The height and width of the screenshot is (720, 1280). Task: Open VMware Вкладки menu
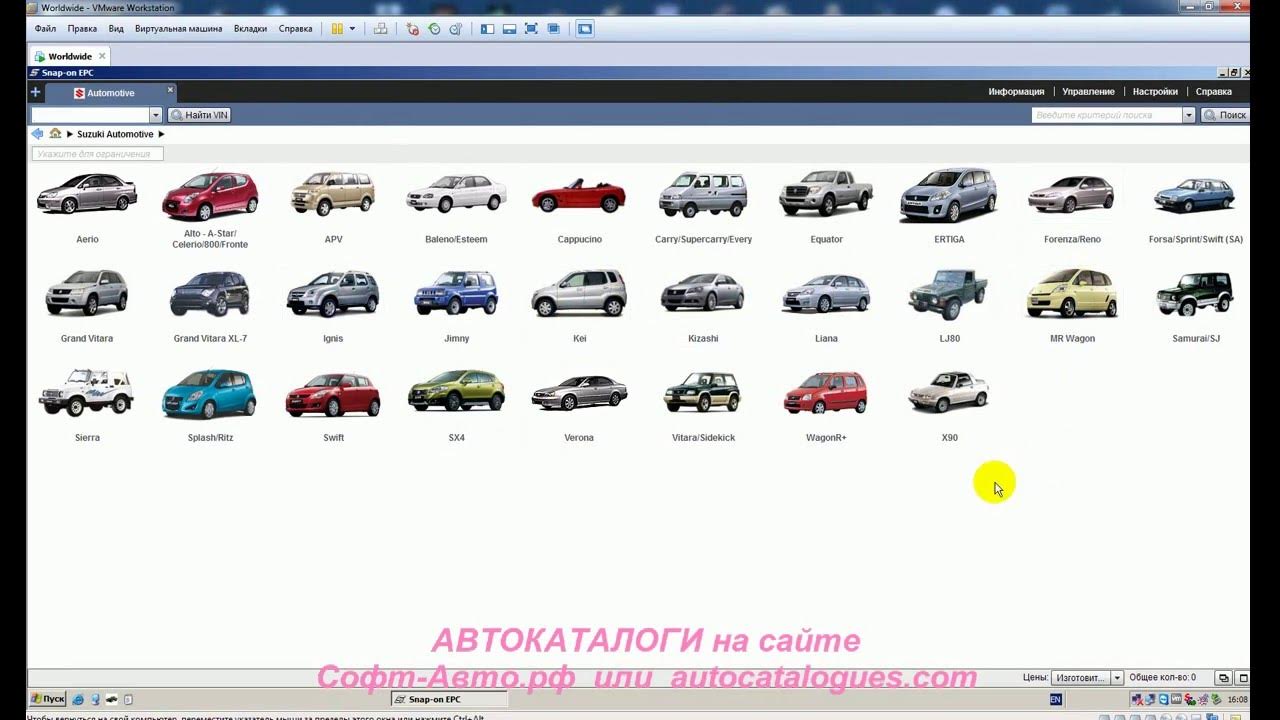click(250, 29)
